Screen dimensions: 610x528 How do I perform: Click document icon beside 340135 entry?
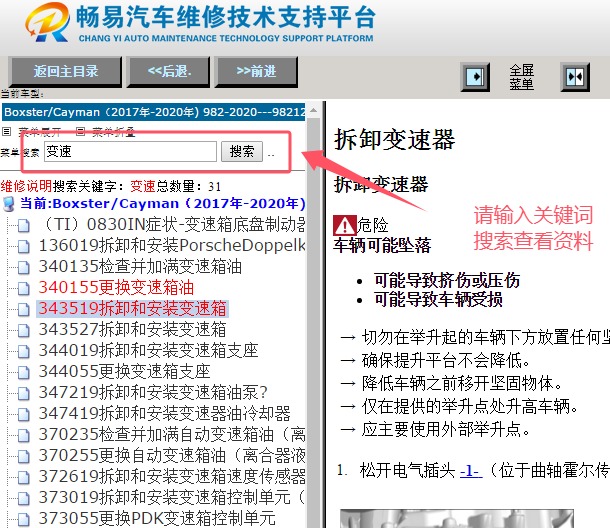pyautogui.click(x=24, y=268)
